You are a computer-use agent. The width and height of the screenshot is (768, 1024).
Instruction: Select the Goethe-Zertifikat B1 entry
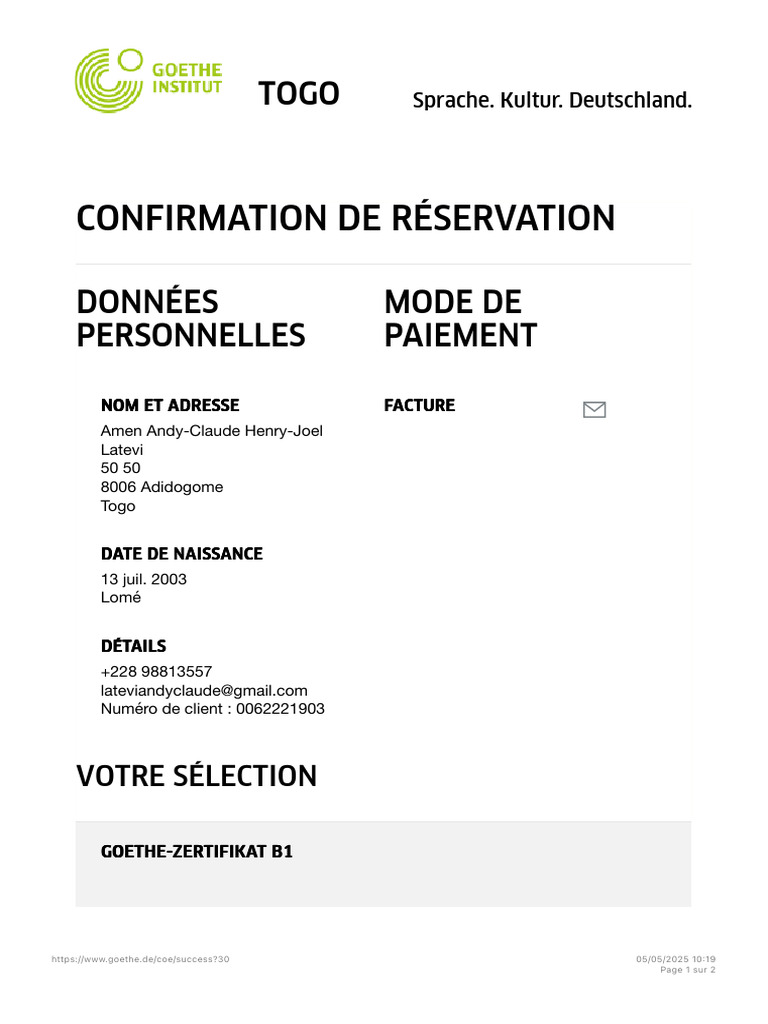[197, 852]
